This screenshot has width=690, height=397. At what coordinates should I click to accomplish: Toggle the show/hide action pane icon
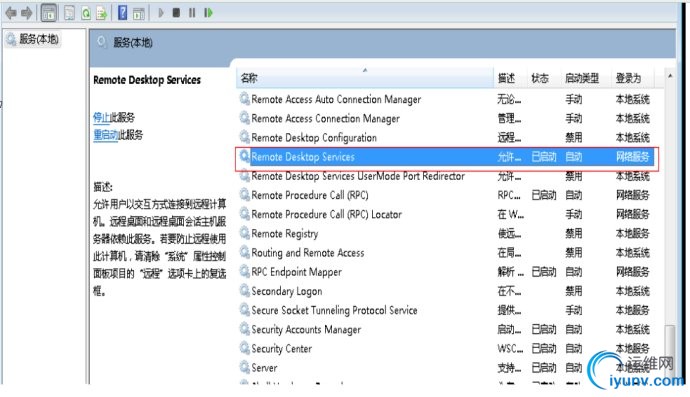[x=139, y=14]
